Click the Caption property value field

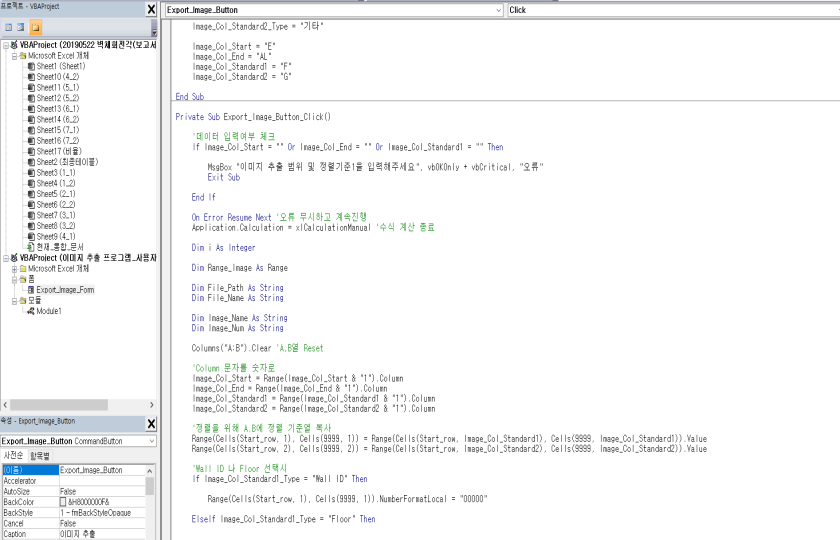100,535
